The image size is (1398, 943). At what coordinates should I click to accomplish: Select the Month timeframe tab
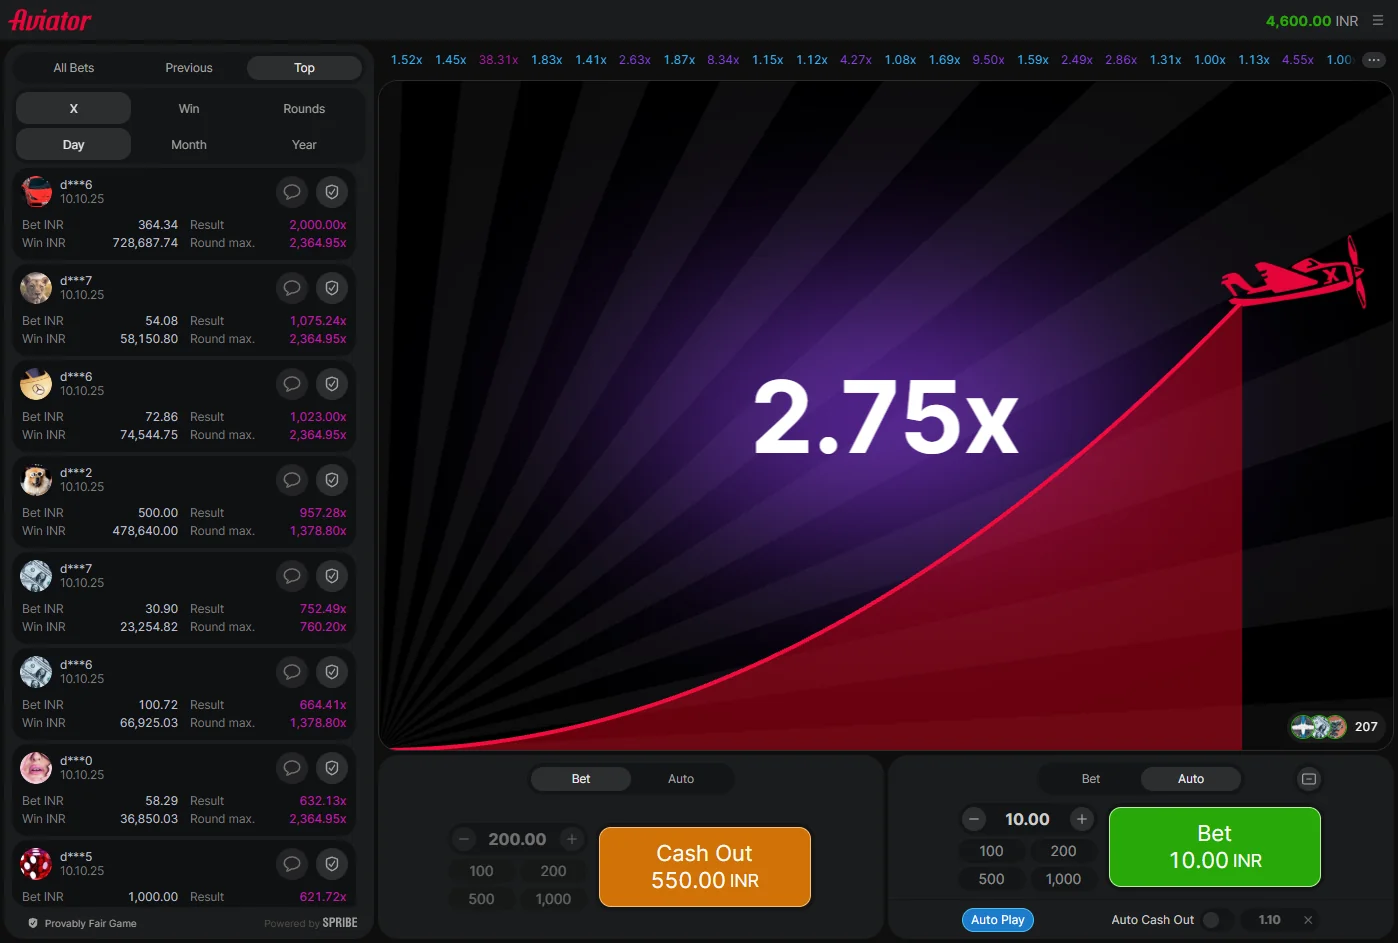[188, 144]
